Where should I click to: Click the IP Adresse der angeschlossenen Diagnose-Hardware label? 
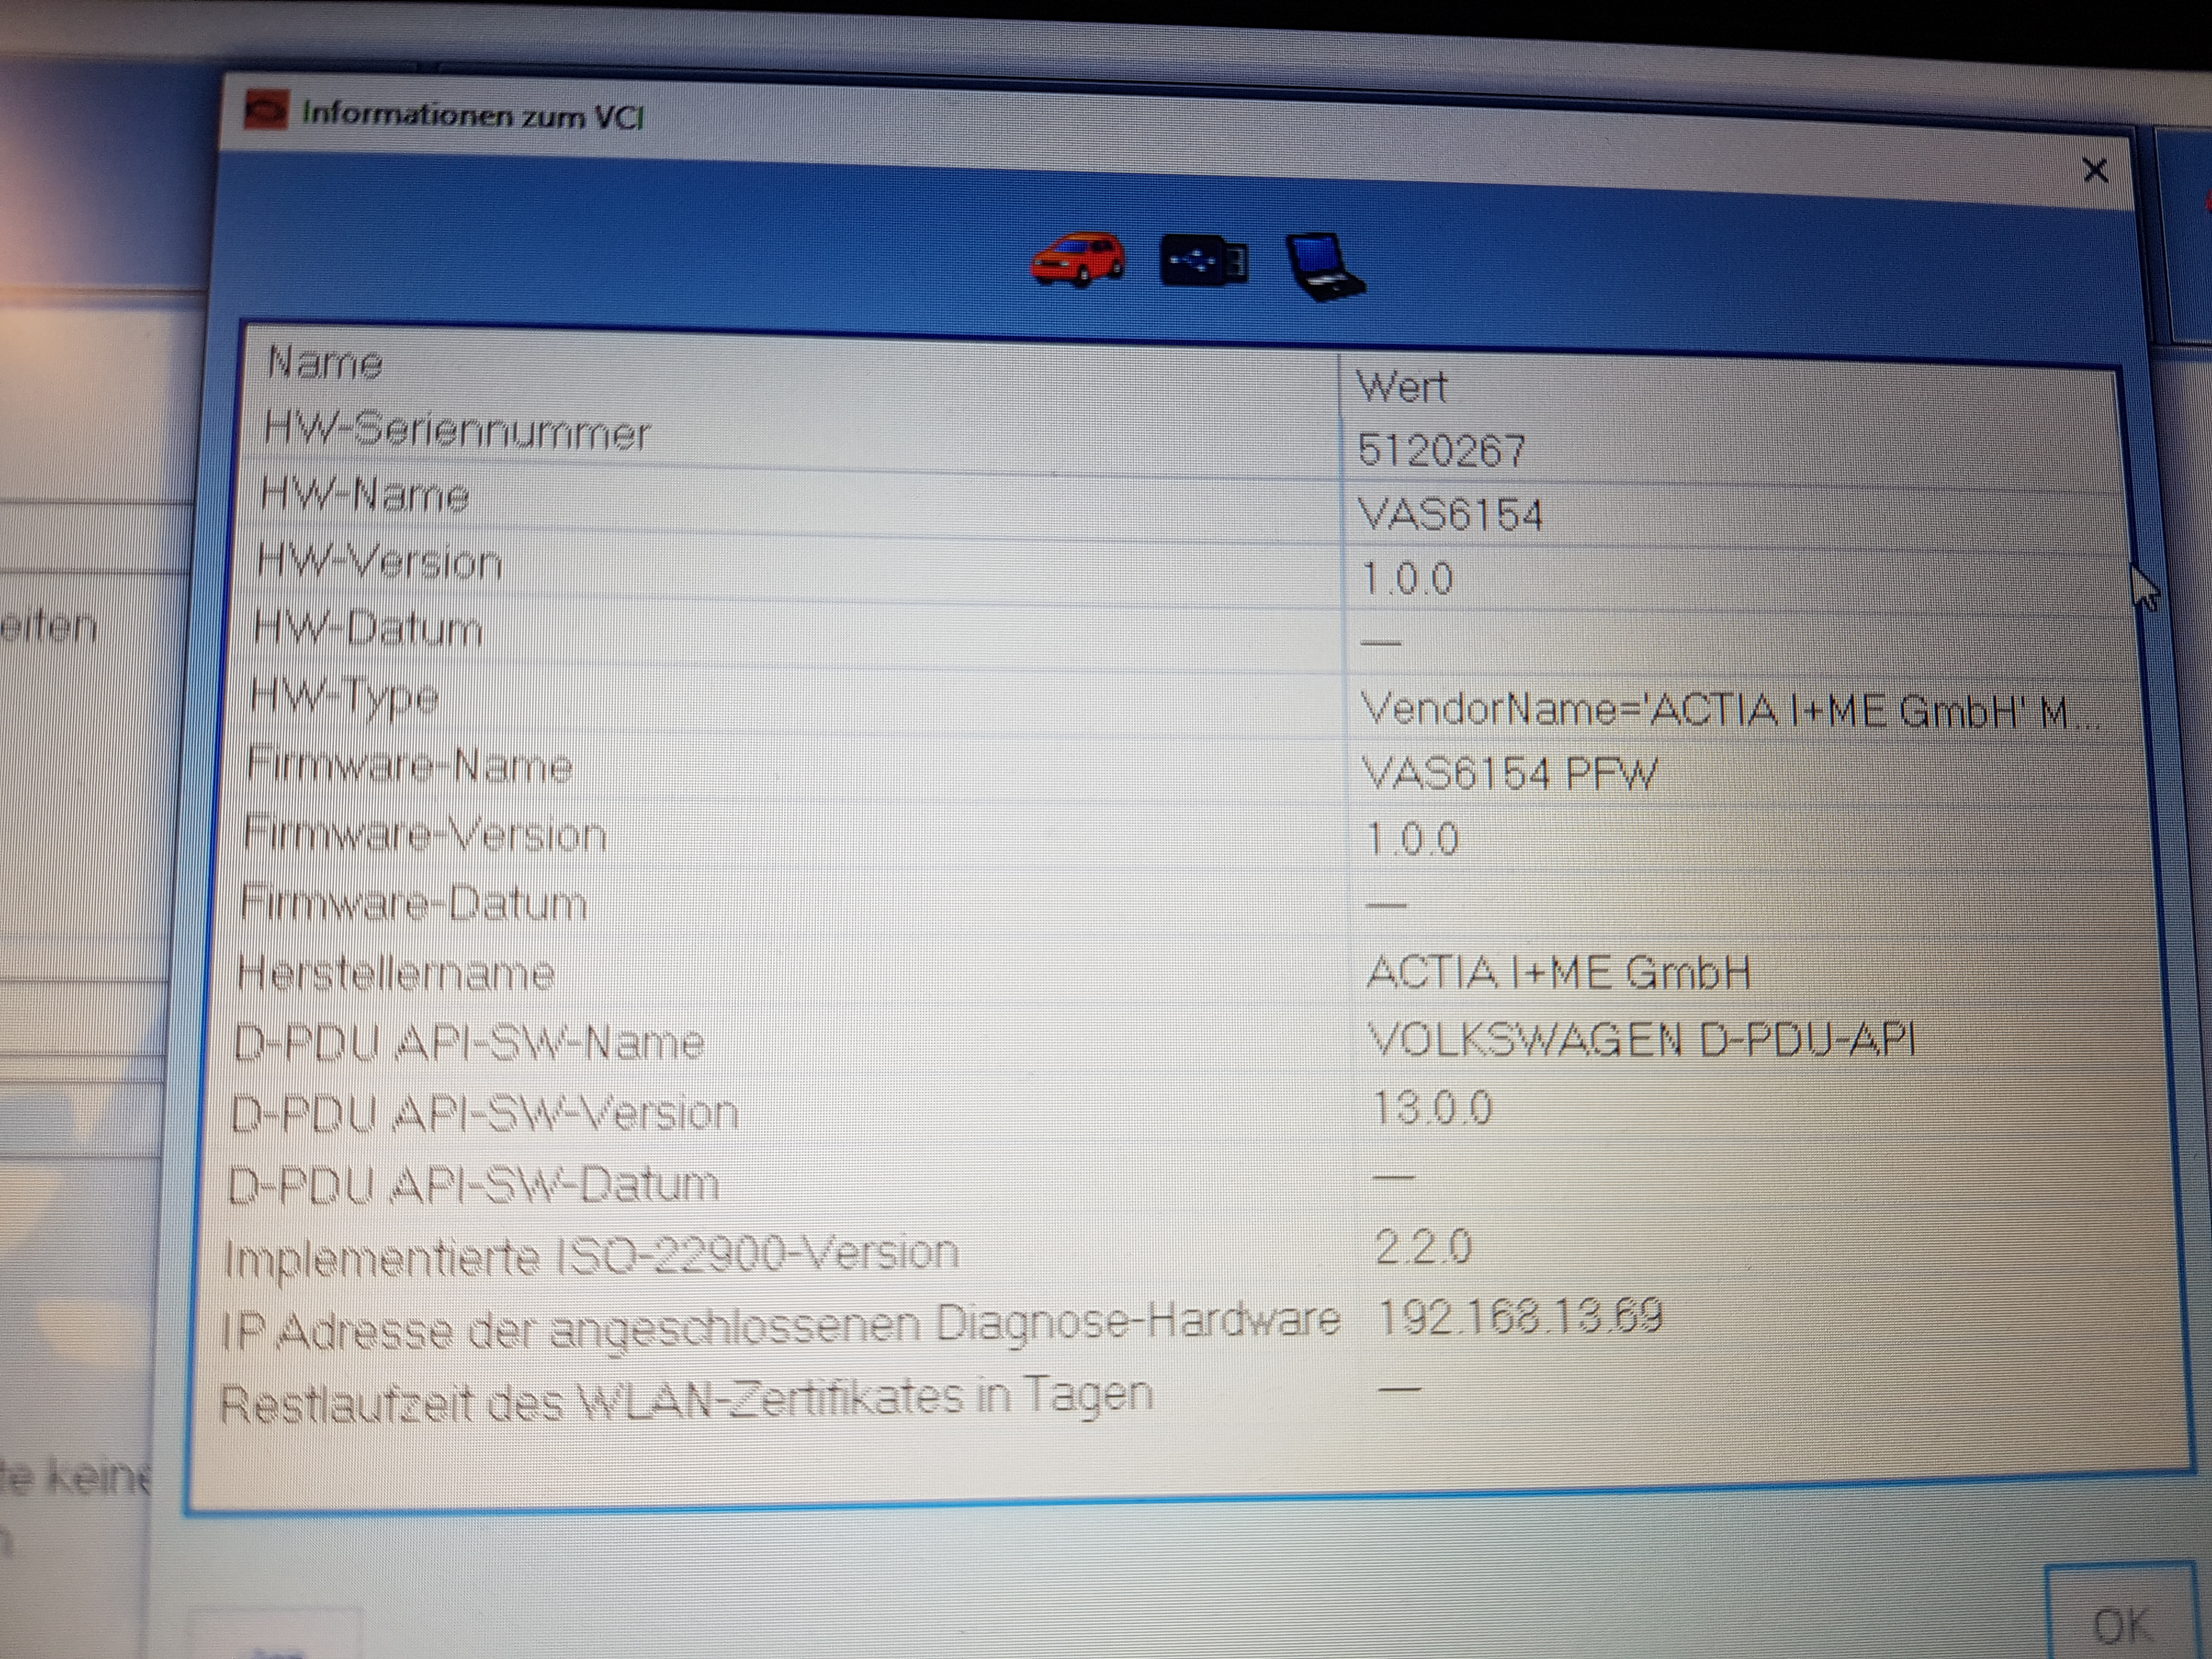[x=780, y=1326]
